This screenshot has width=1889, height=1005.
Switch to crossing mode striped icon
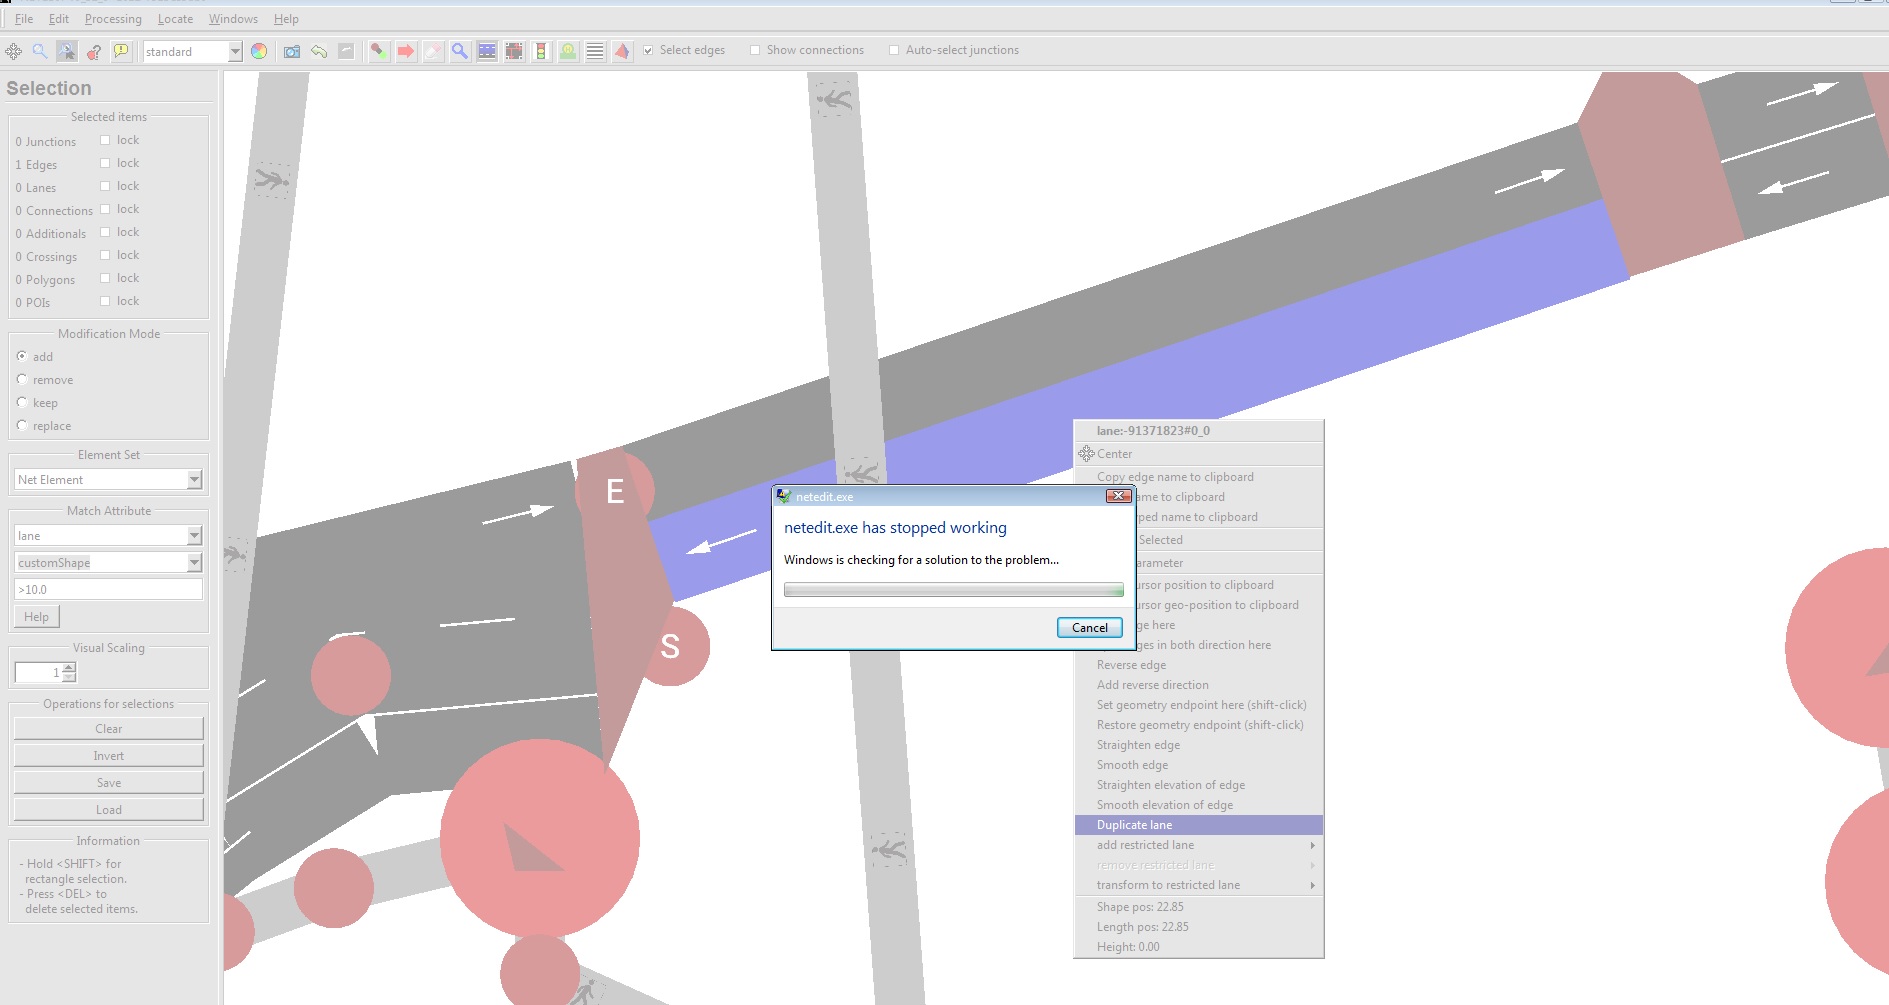click(x=595, y=51)
